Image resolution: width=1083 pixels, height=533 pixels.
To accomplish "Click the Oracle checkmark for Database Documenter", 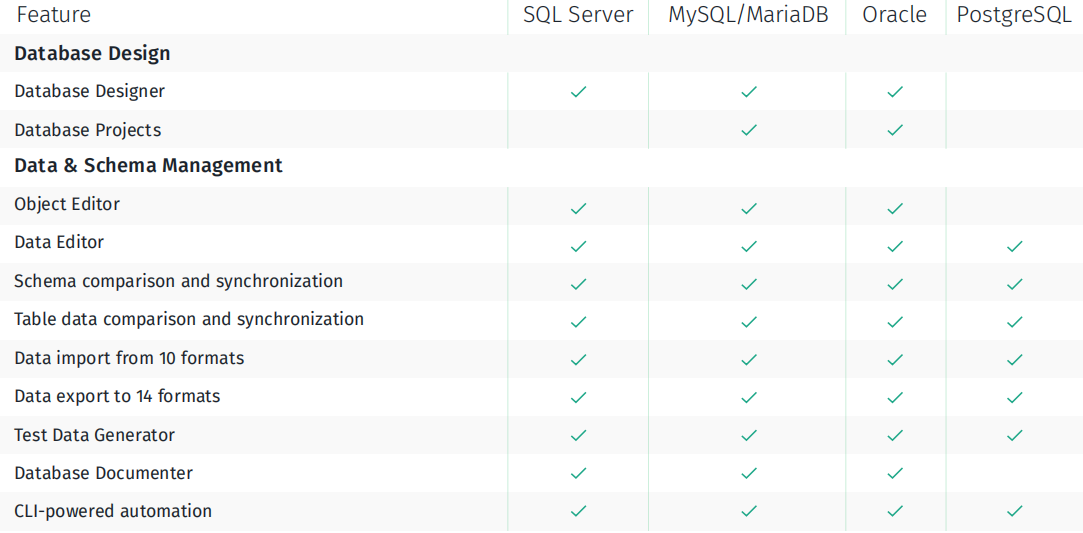I will (x=894, y=473).
